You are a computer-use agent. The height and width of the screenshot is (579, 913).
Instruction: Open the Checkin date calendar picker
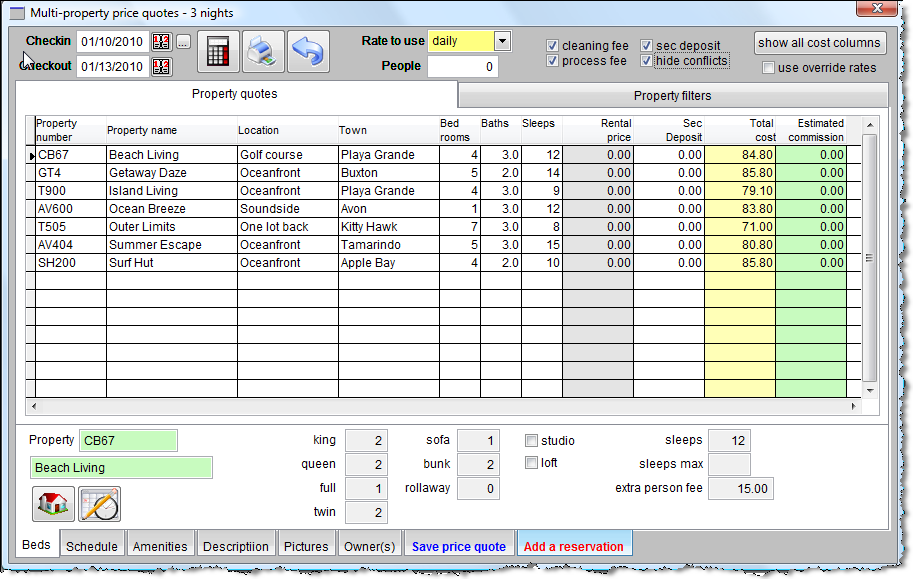(x=161, y=41)
